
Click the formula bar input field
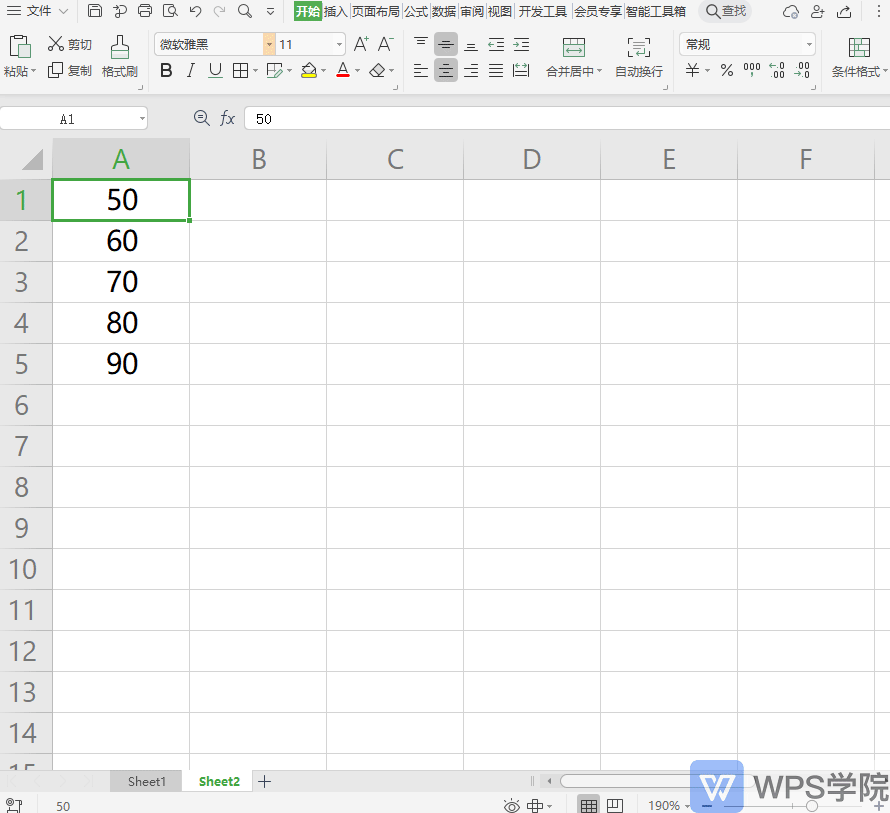(x=560, y=119)
